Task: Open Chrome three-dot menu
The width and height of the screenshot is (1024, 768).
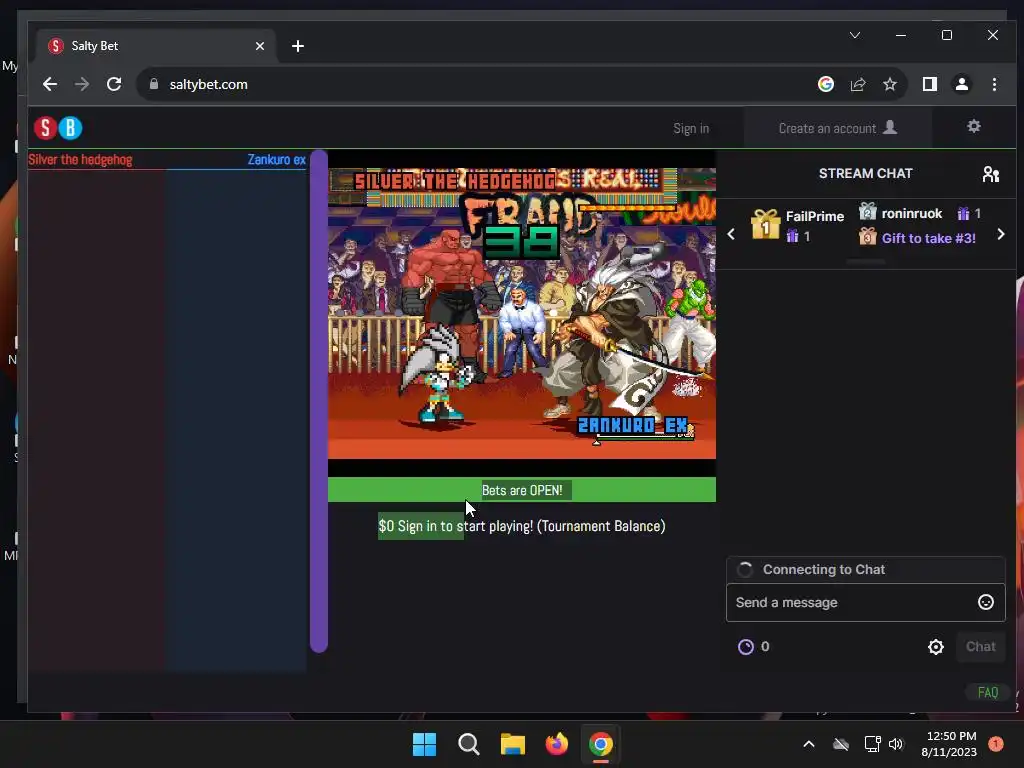Action: [x=994, y=84]
